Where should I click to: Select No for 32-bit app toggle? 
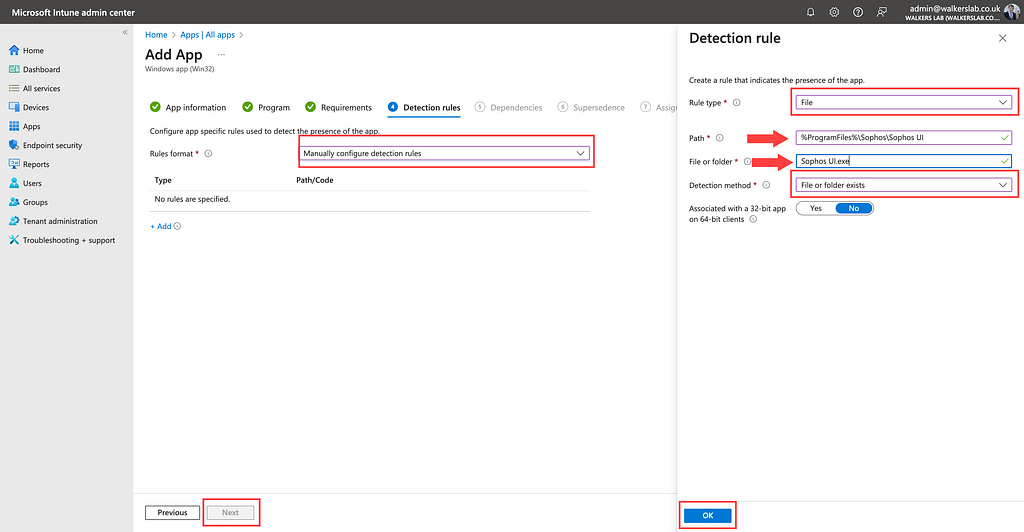(853, 208)
